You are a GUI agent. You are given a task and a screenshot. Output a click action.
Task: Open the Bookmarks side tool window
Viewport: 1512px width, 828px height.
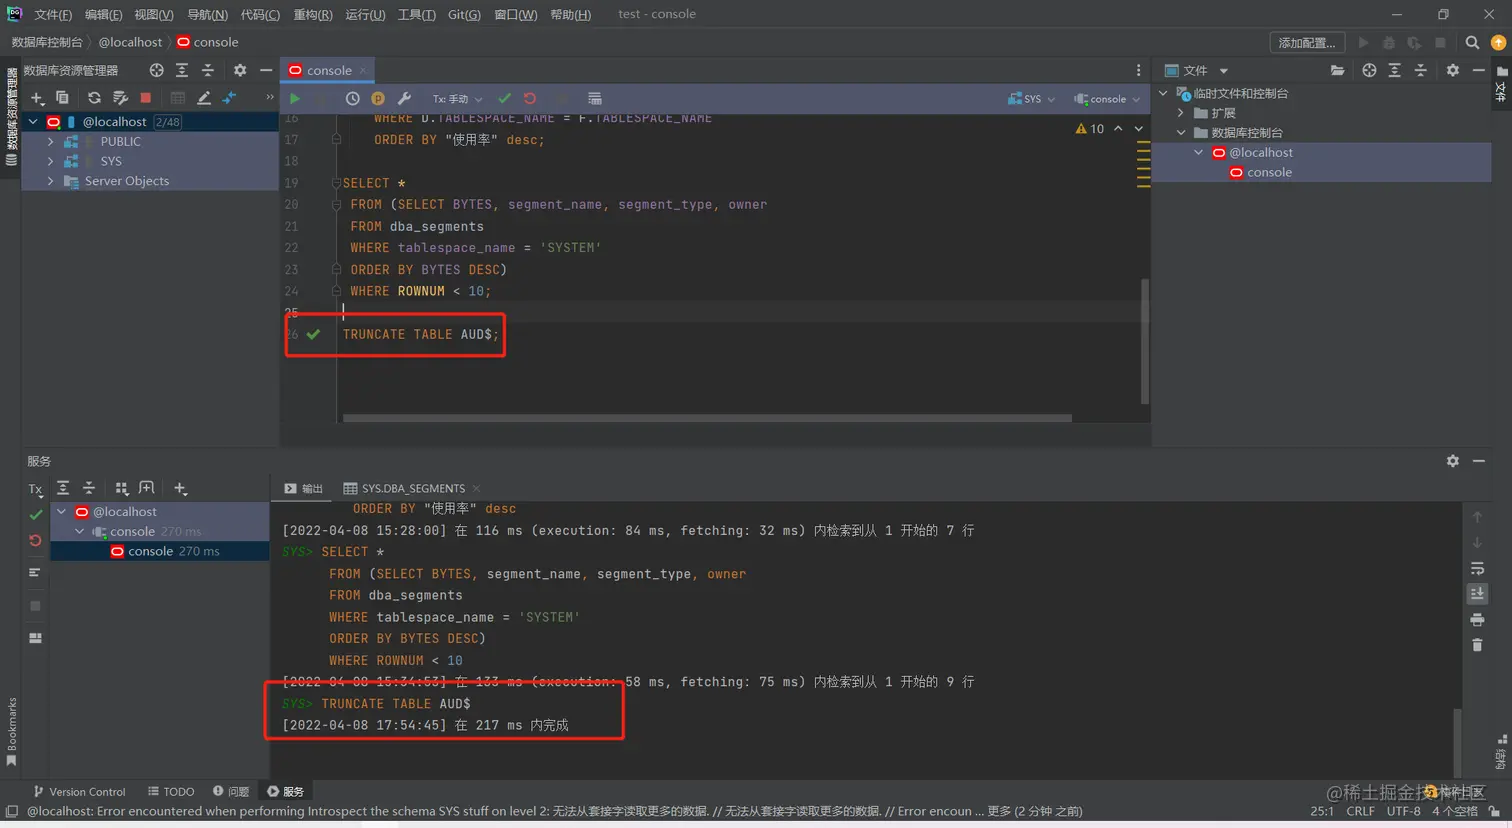pyautogui.click(x=12, y=731)
